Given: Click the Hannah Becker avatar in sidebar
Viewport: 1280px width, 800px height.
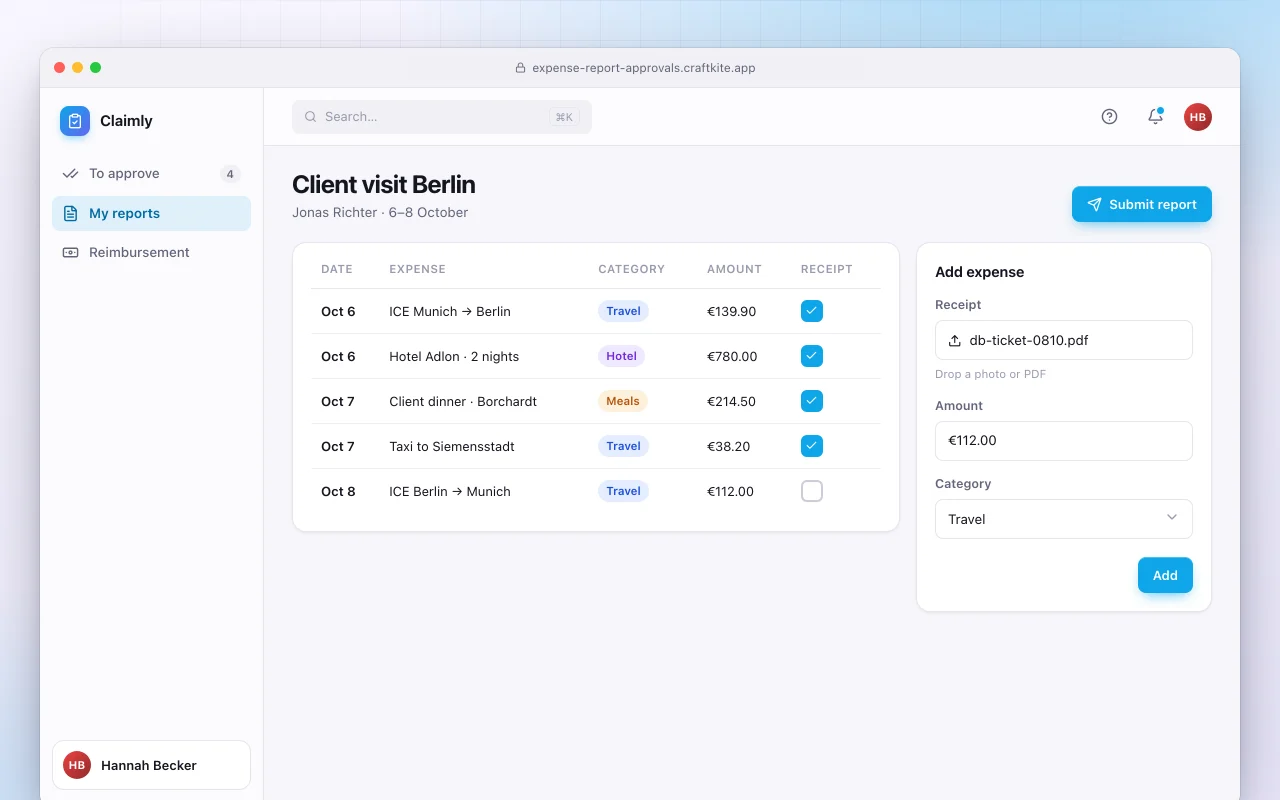Looking at the screenshot, I should tap(77, 765).
